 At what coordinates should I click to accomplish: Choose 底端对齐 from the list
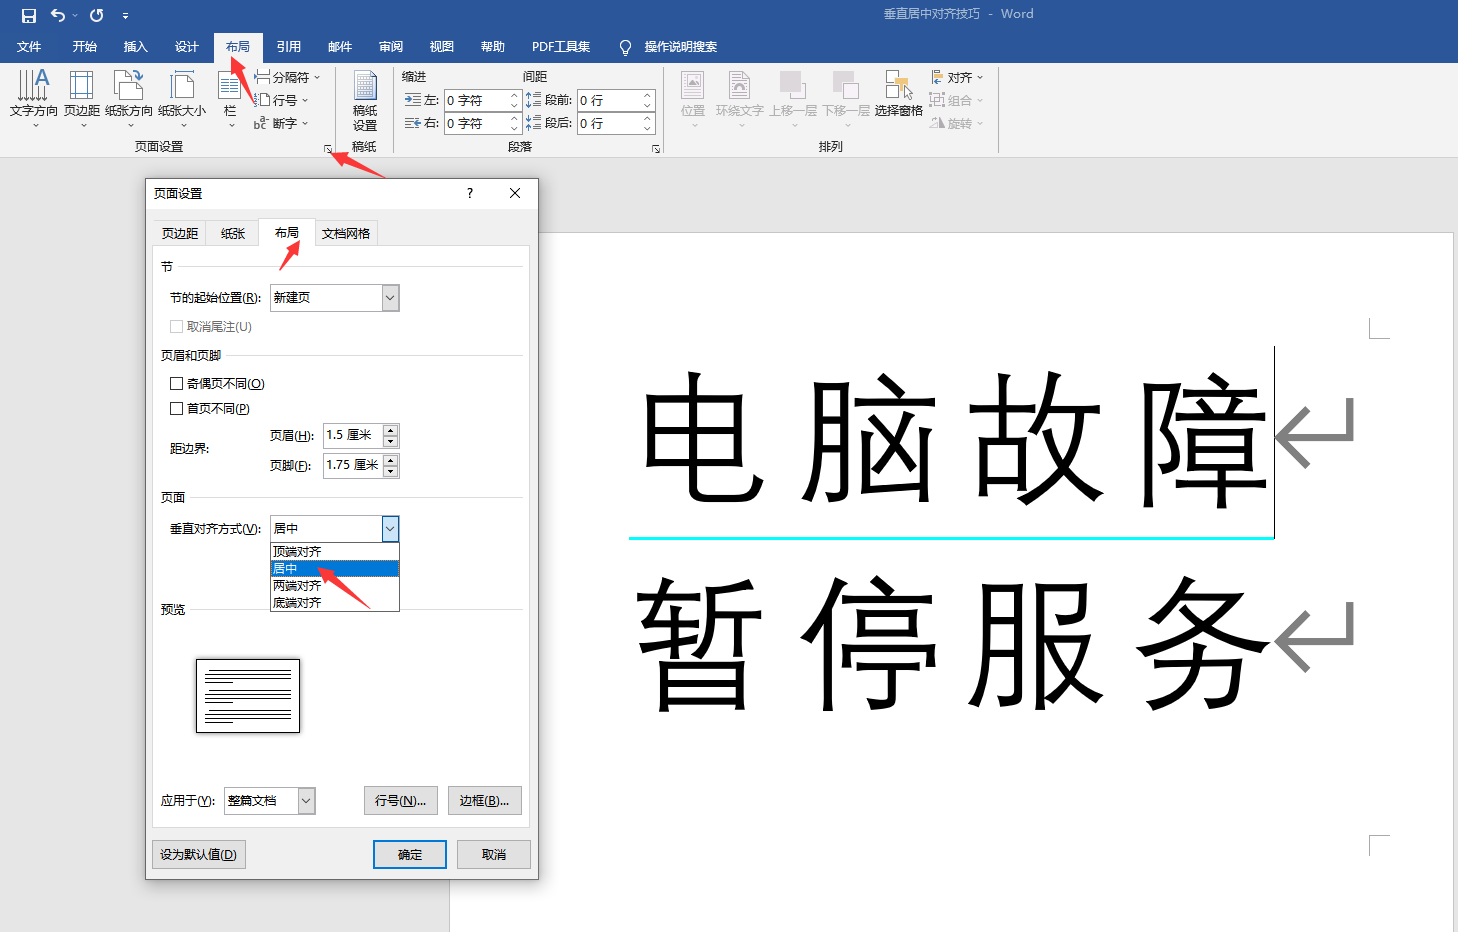coord(335,603)
